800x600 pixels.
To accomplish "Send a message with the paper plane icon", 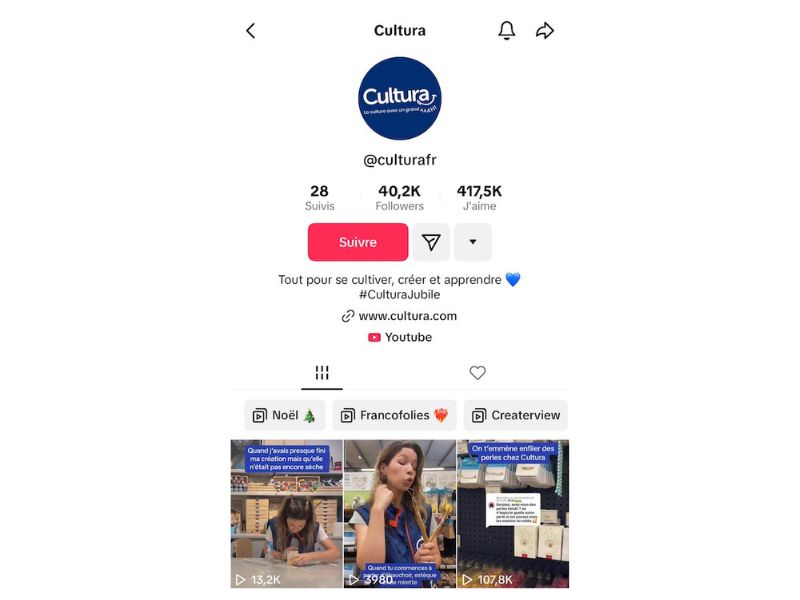I will tap(431, 242).
